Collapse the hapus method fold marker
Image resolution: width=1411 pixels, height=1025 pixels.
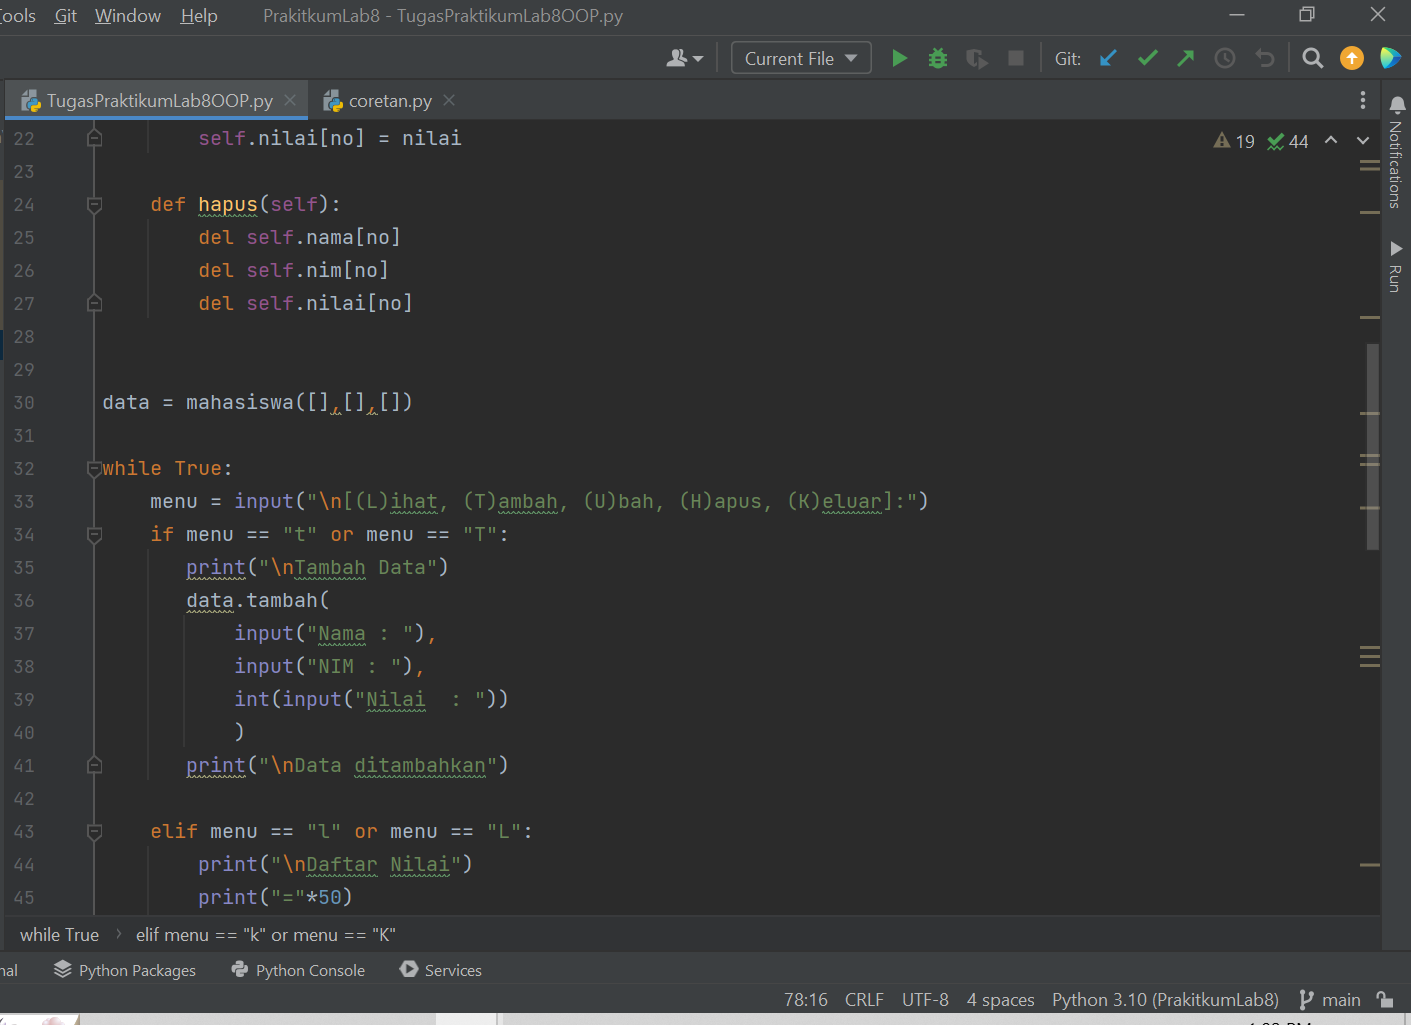pyautogui.click(x=94, y=205)
